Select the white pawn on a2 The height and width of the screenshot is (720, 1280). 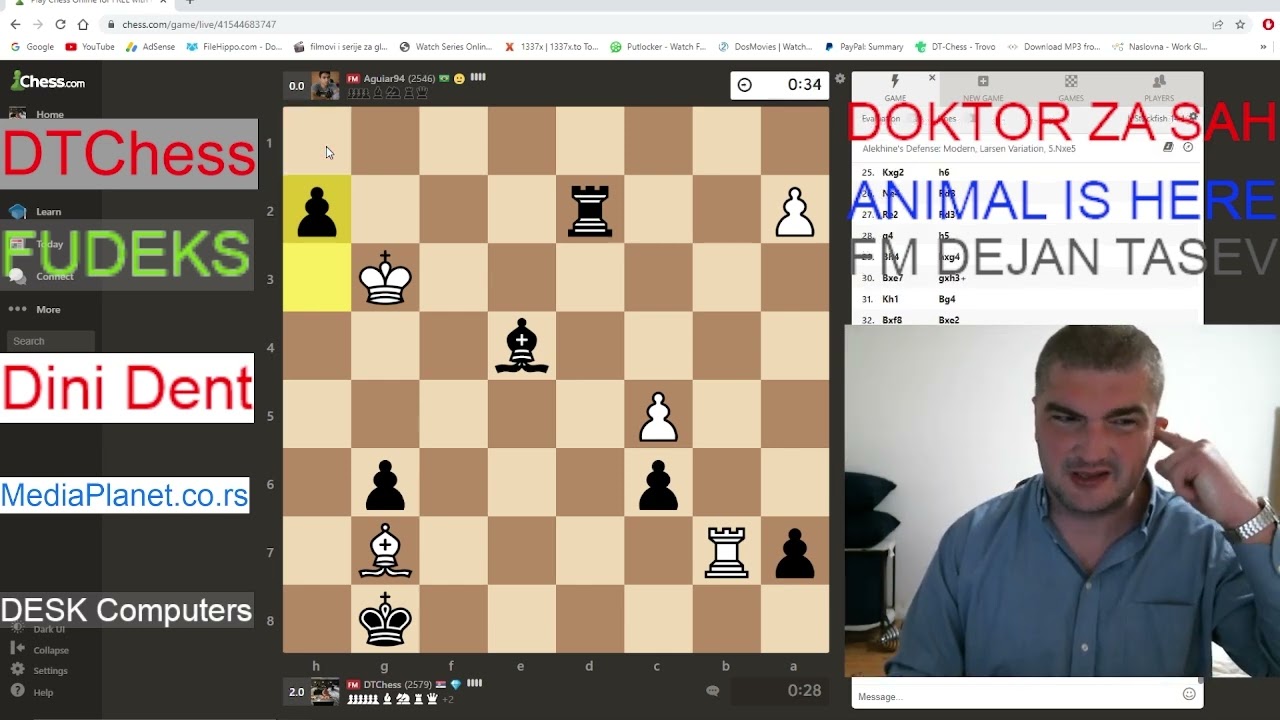point(794,210)
